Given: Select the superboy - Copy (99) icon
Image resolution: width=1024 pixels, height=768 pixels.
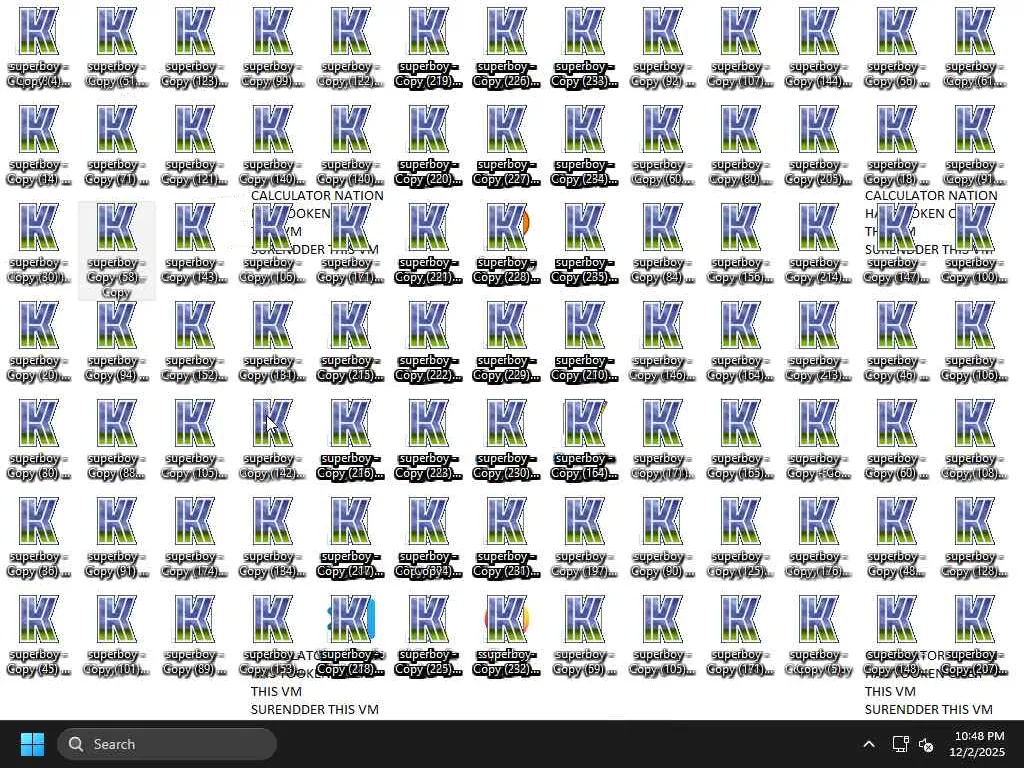Looking at the screenshot, I should [272, 47].
